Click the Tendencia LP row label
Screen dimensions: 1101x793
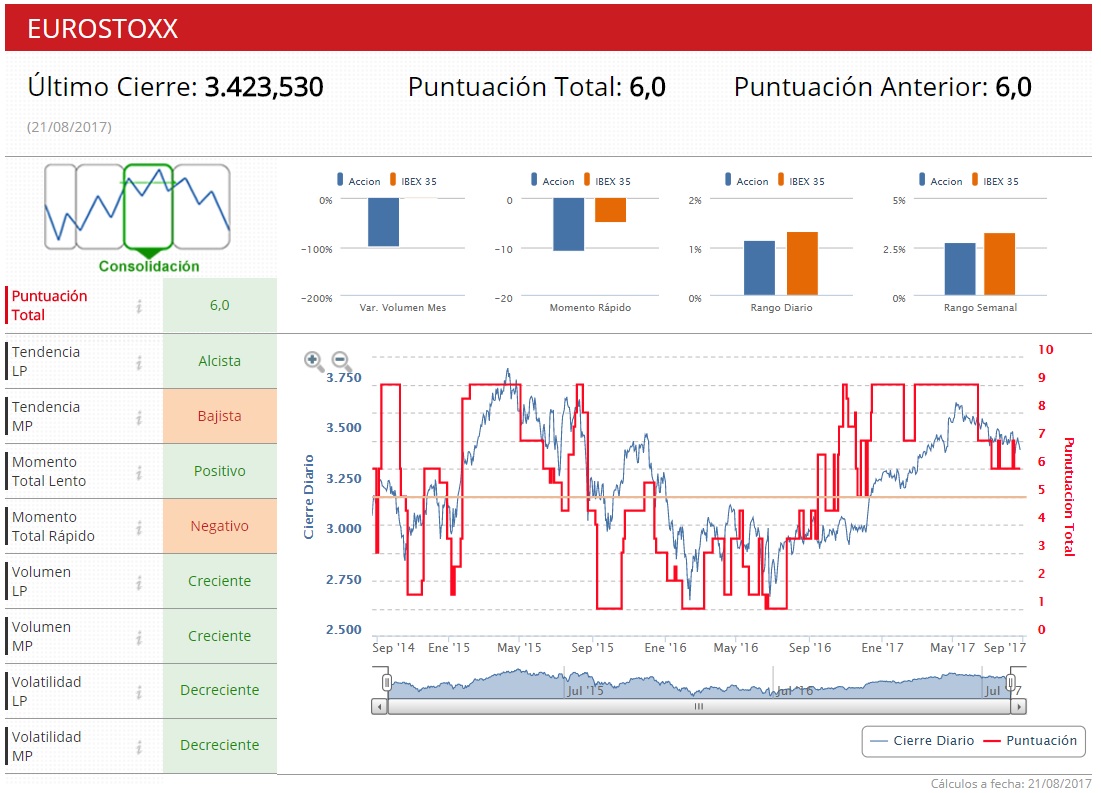(x=46, y=361)
